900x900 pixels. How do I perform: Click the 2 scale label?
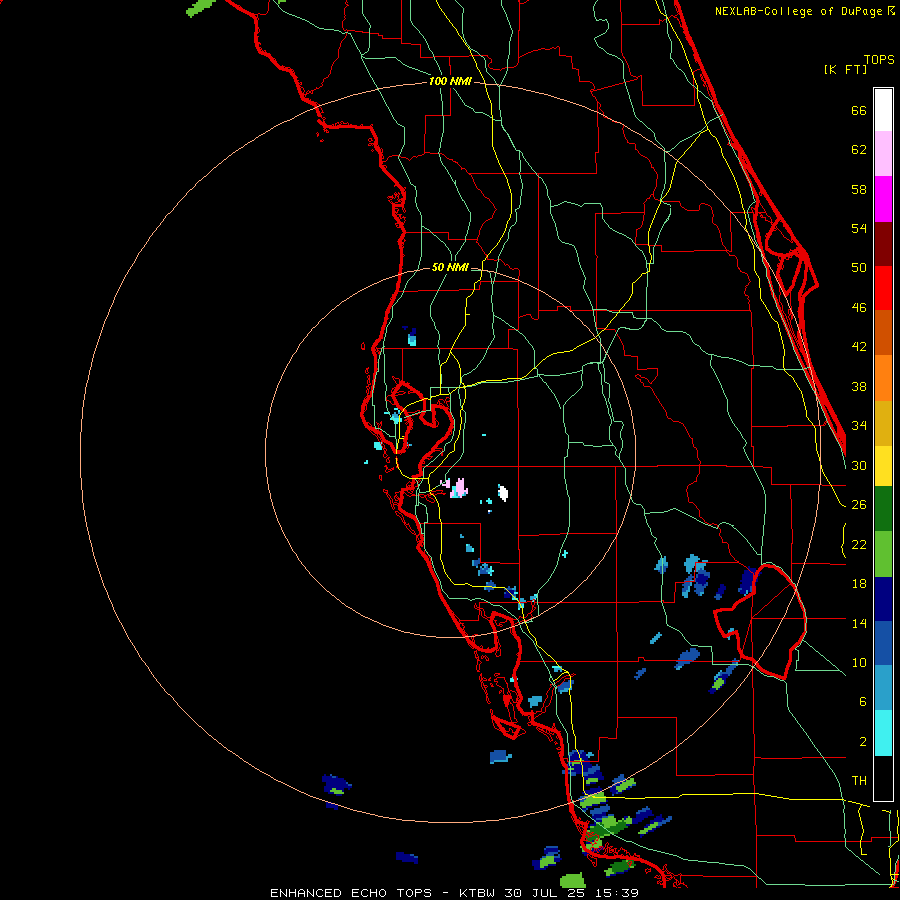click(x=862, y=742)
